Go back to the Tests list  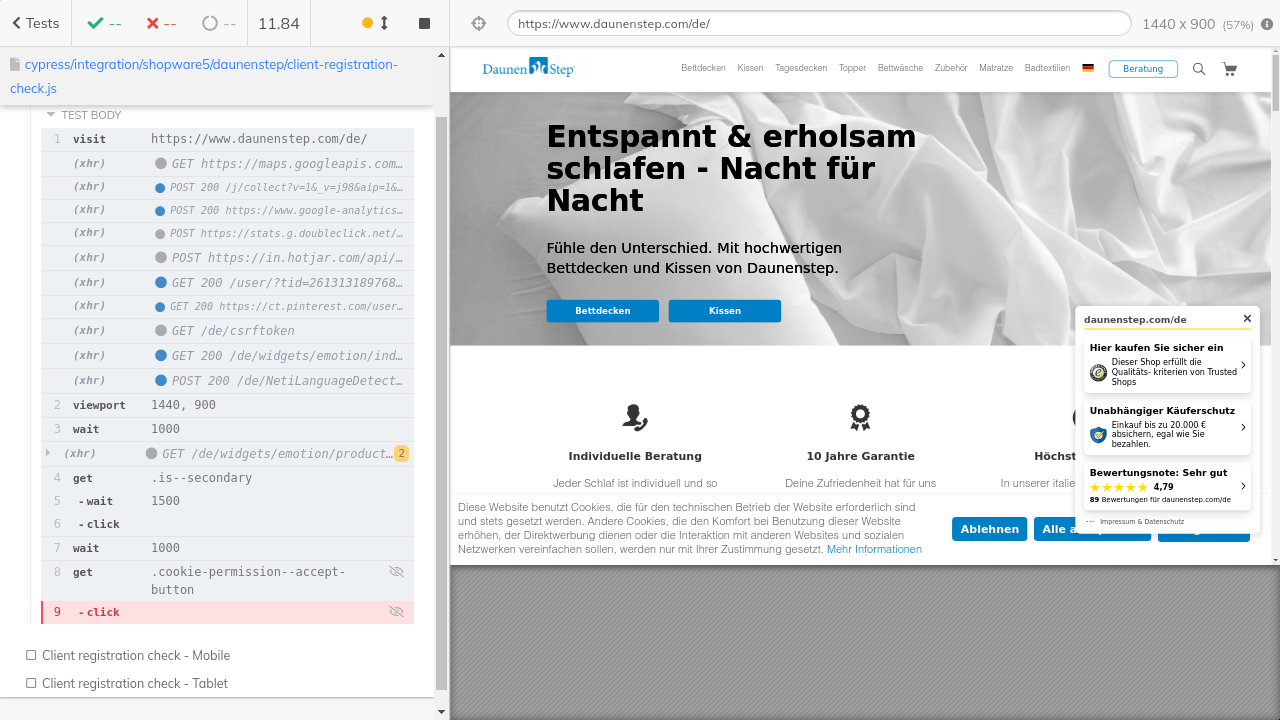point(35,23)
